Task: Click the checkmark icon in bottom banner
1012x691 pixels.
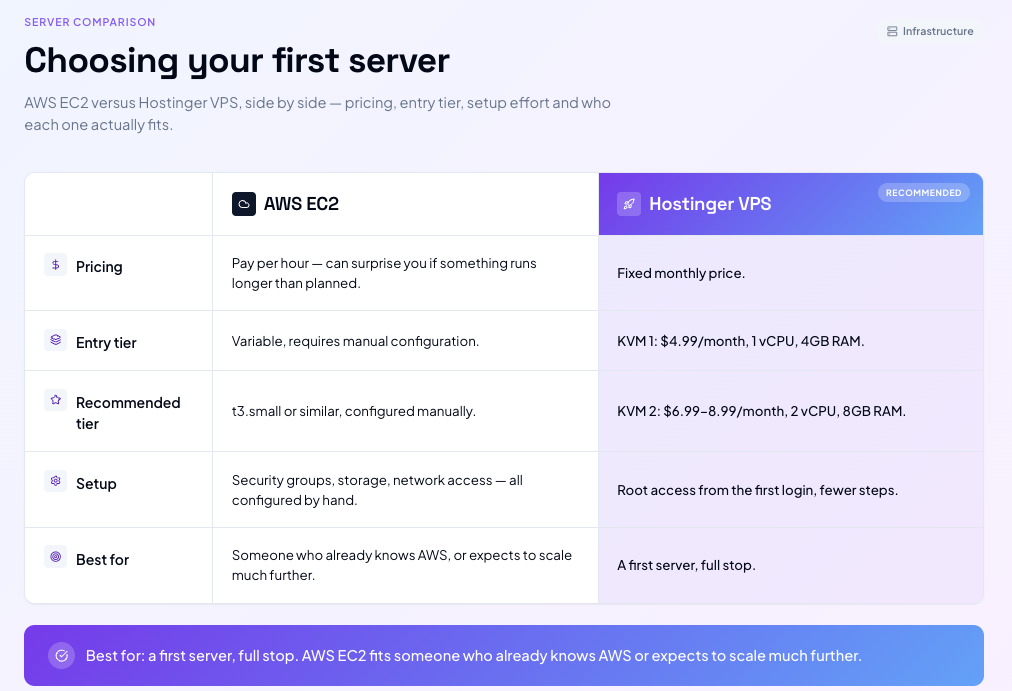Action: 61,656
